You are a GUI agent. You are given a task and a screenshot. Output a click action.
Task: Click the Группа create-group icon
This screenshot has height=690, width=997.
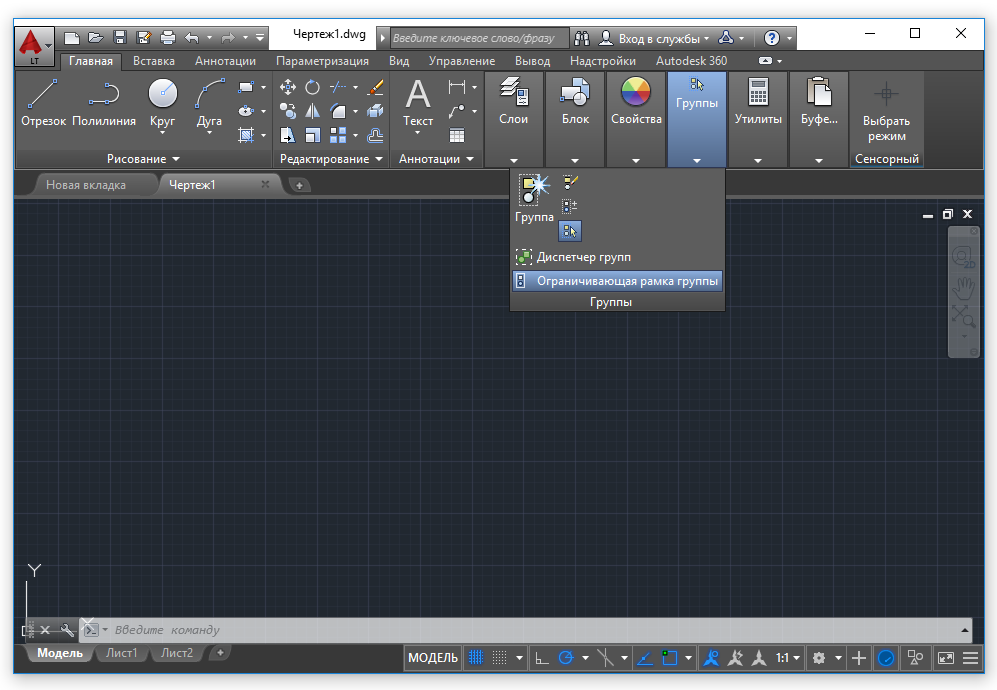[534, 198]
